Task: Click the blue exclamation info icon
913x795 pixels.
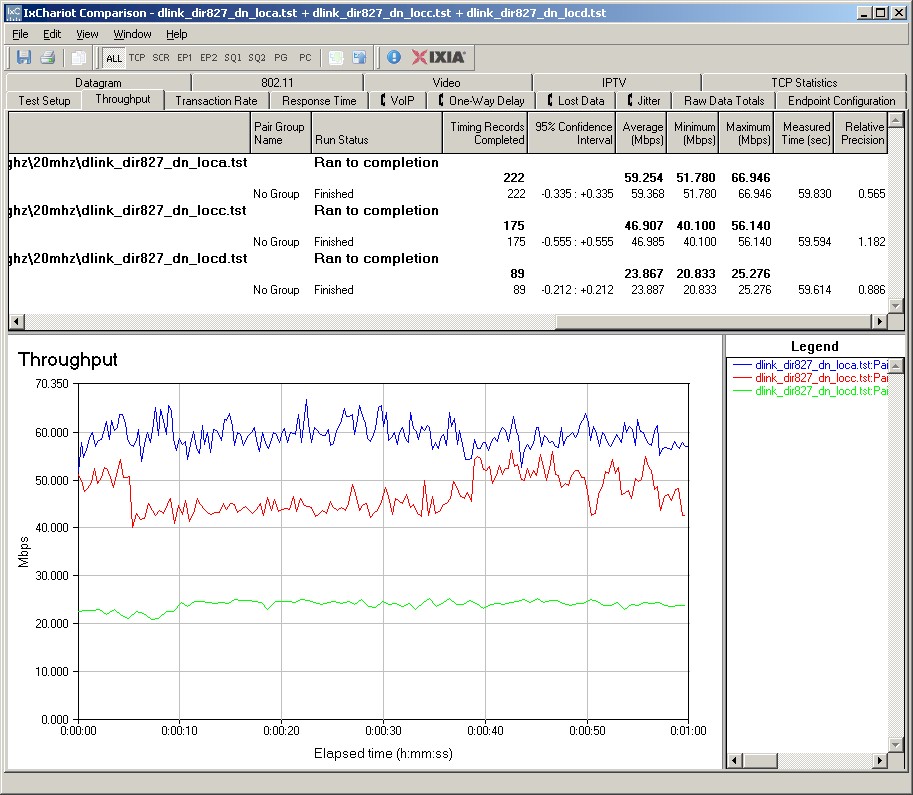Action: tap(394, 57)
